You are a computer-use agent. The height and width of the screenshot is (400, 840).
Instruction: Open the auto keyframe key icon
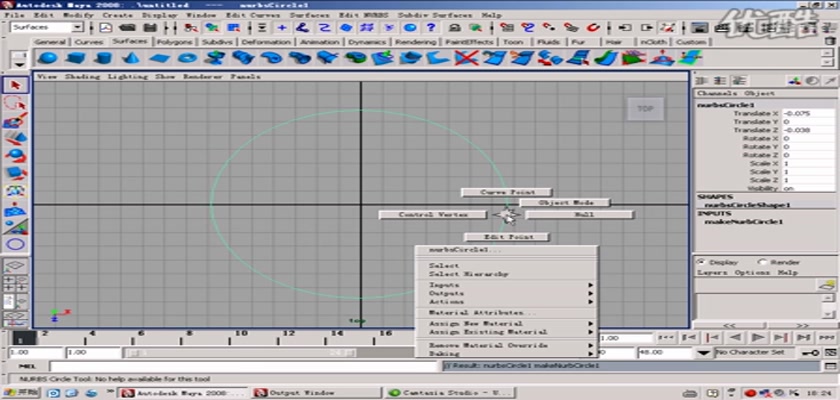point(809,353)
